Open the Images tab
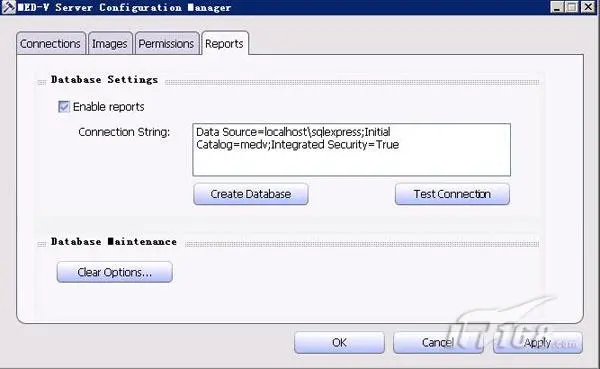 click(110, 44)
